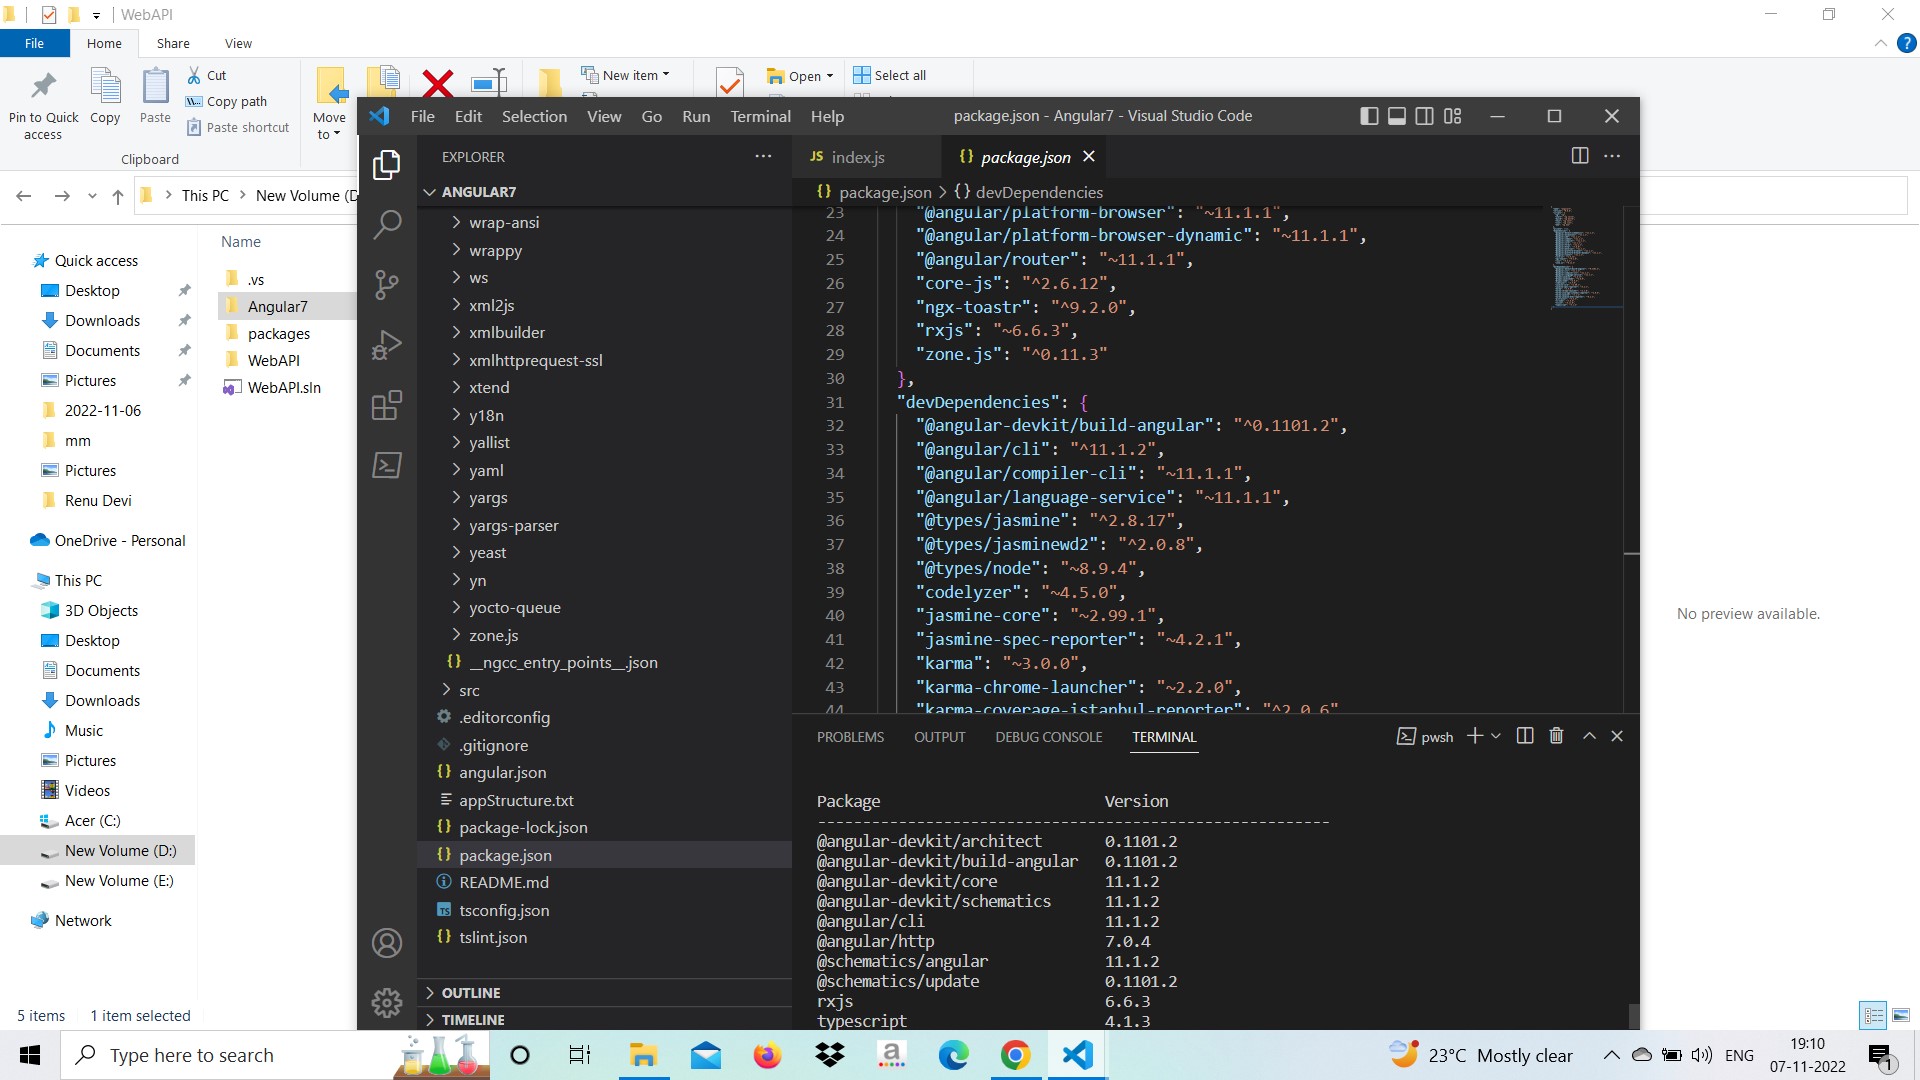1920x1080 pixels.
Task: Open editor More Actions ellipsis
Action: 1612,156
